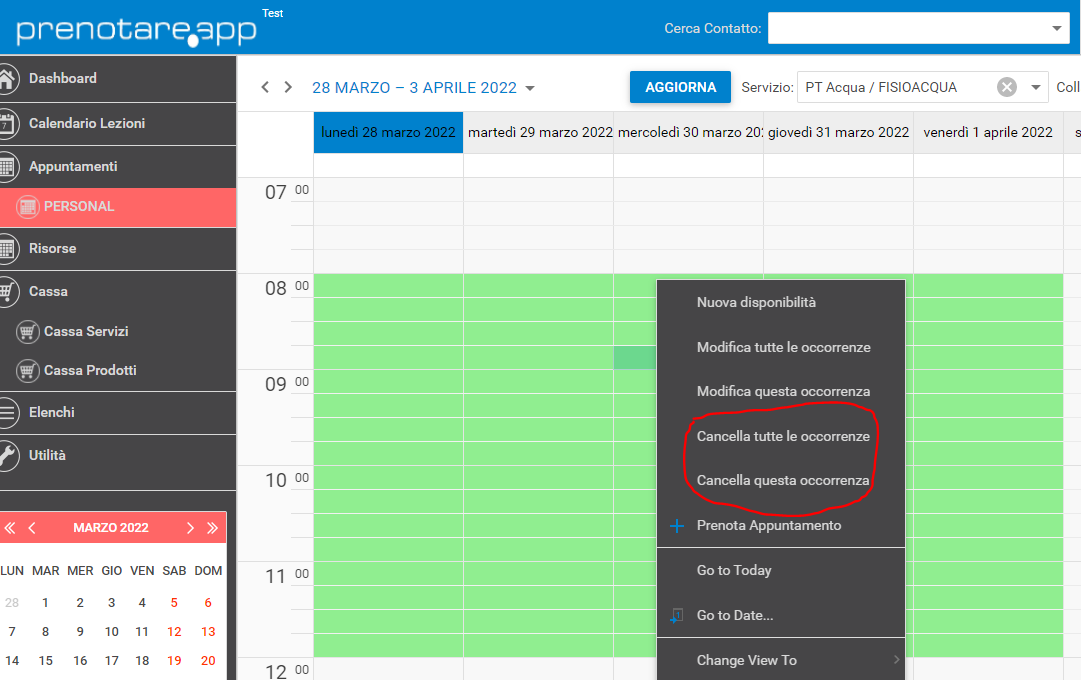Click the Elenchi list icon

click(x=7, y=412)
